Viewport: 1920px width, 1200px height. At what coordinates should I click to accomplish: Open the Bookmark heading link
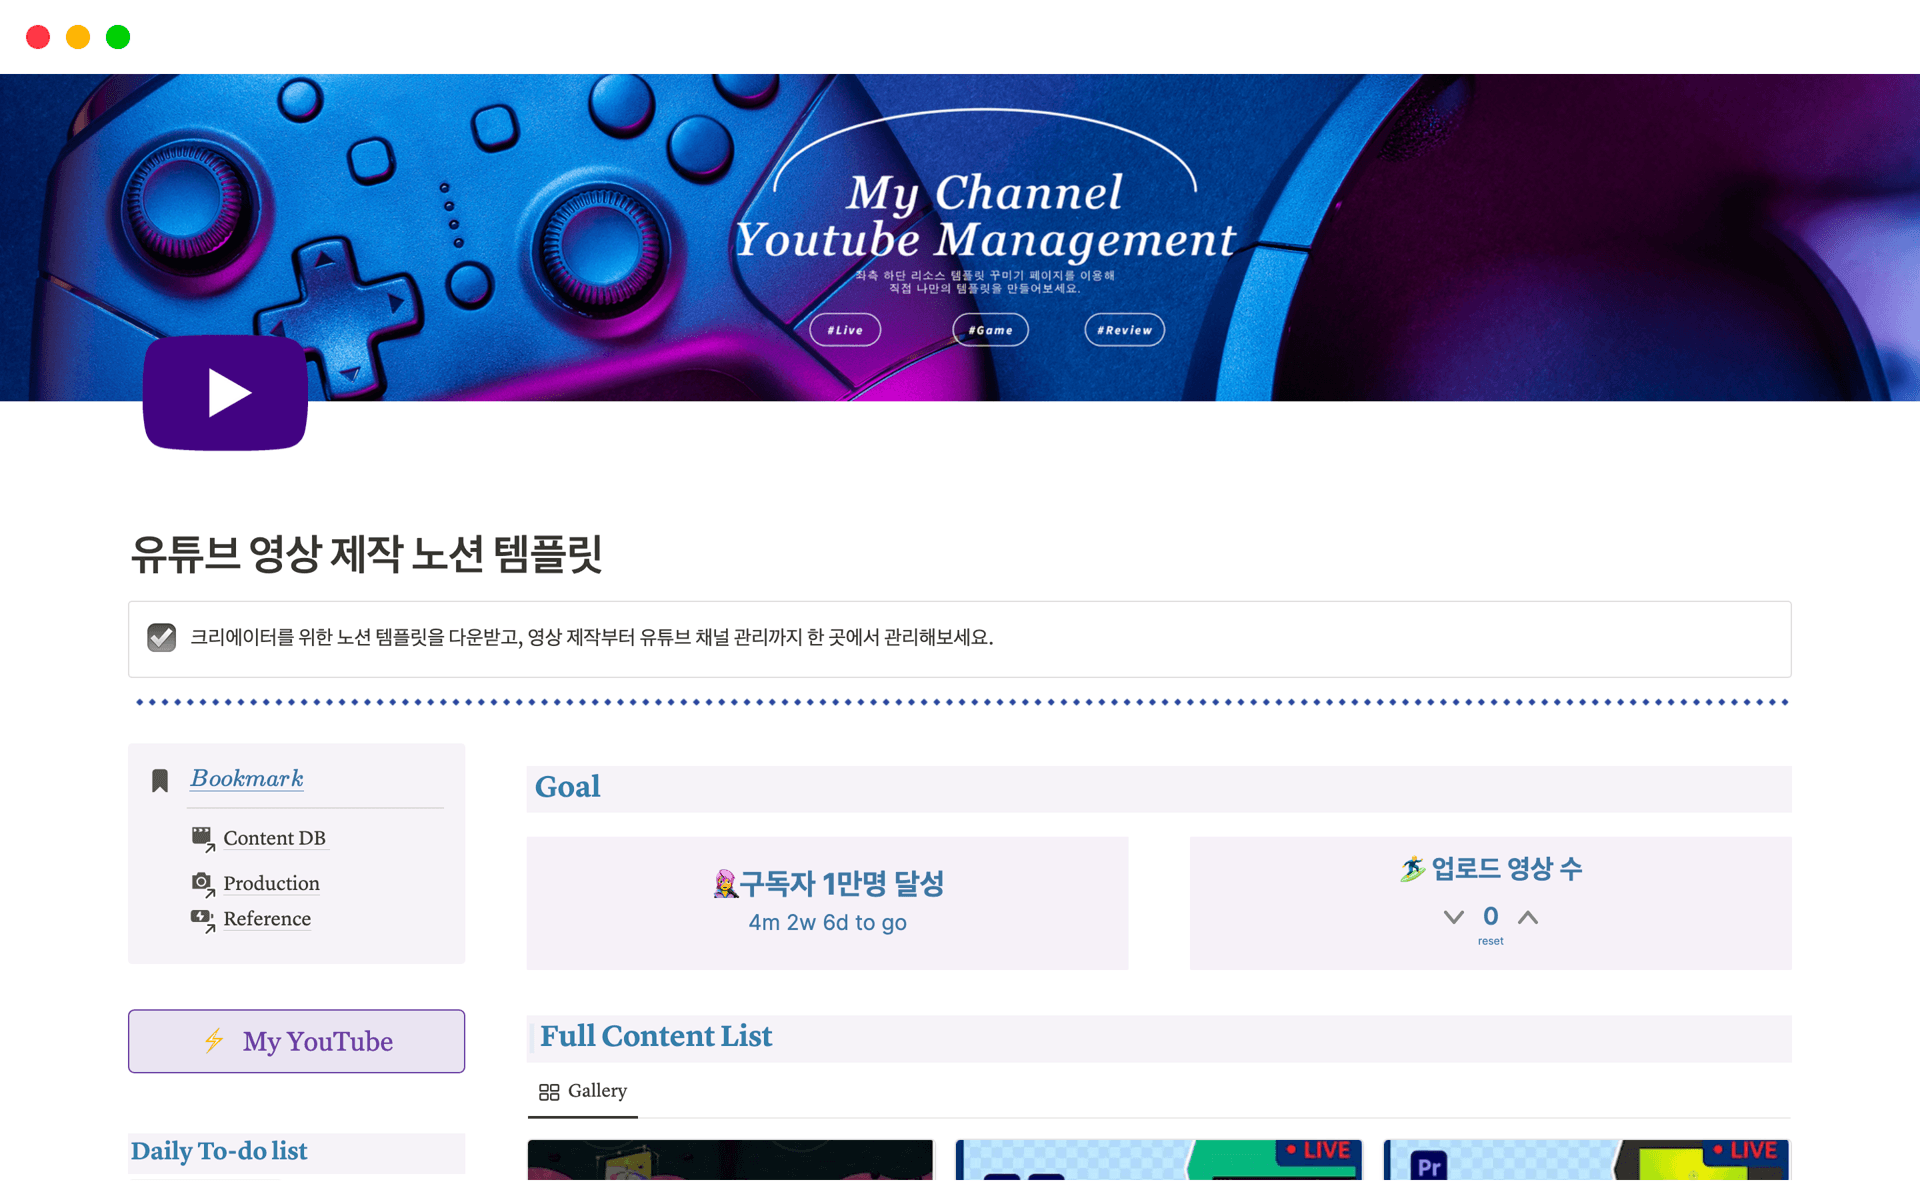pos(247,778)
